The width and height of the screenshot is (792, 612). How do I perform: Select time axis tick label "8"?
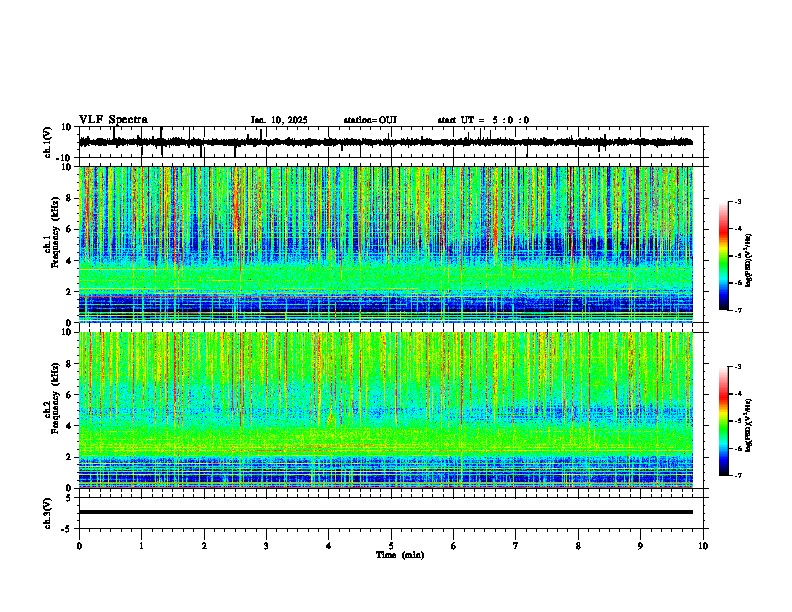578,546
